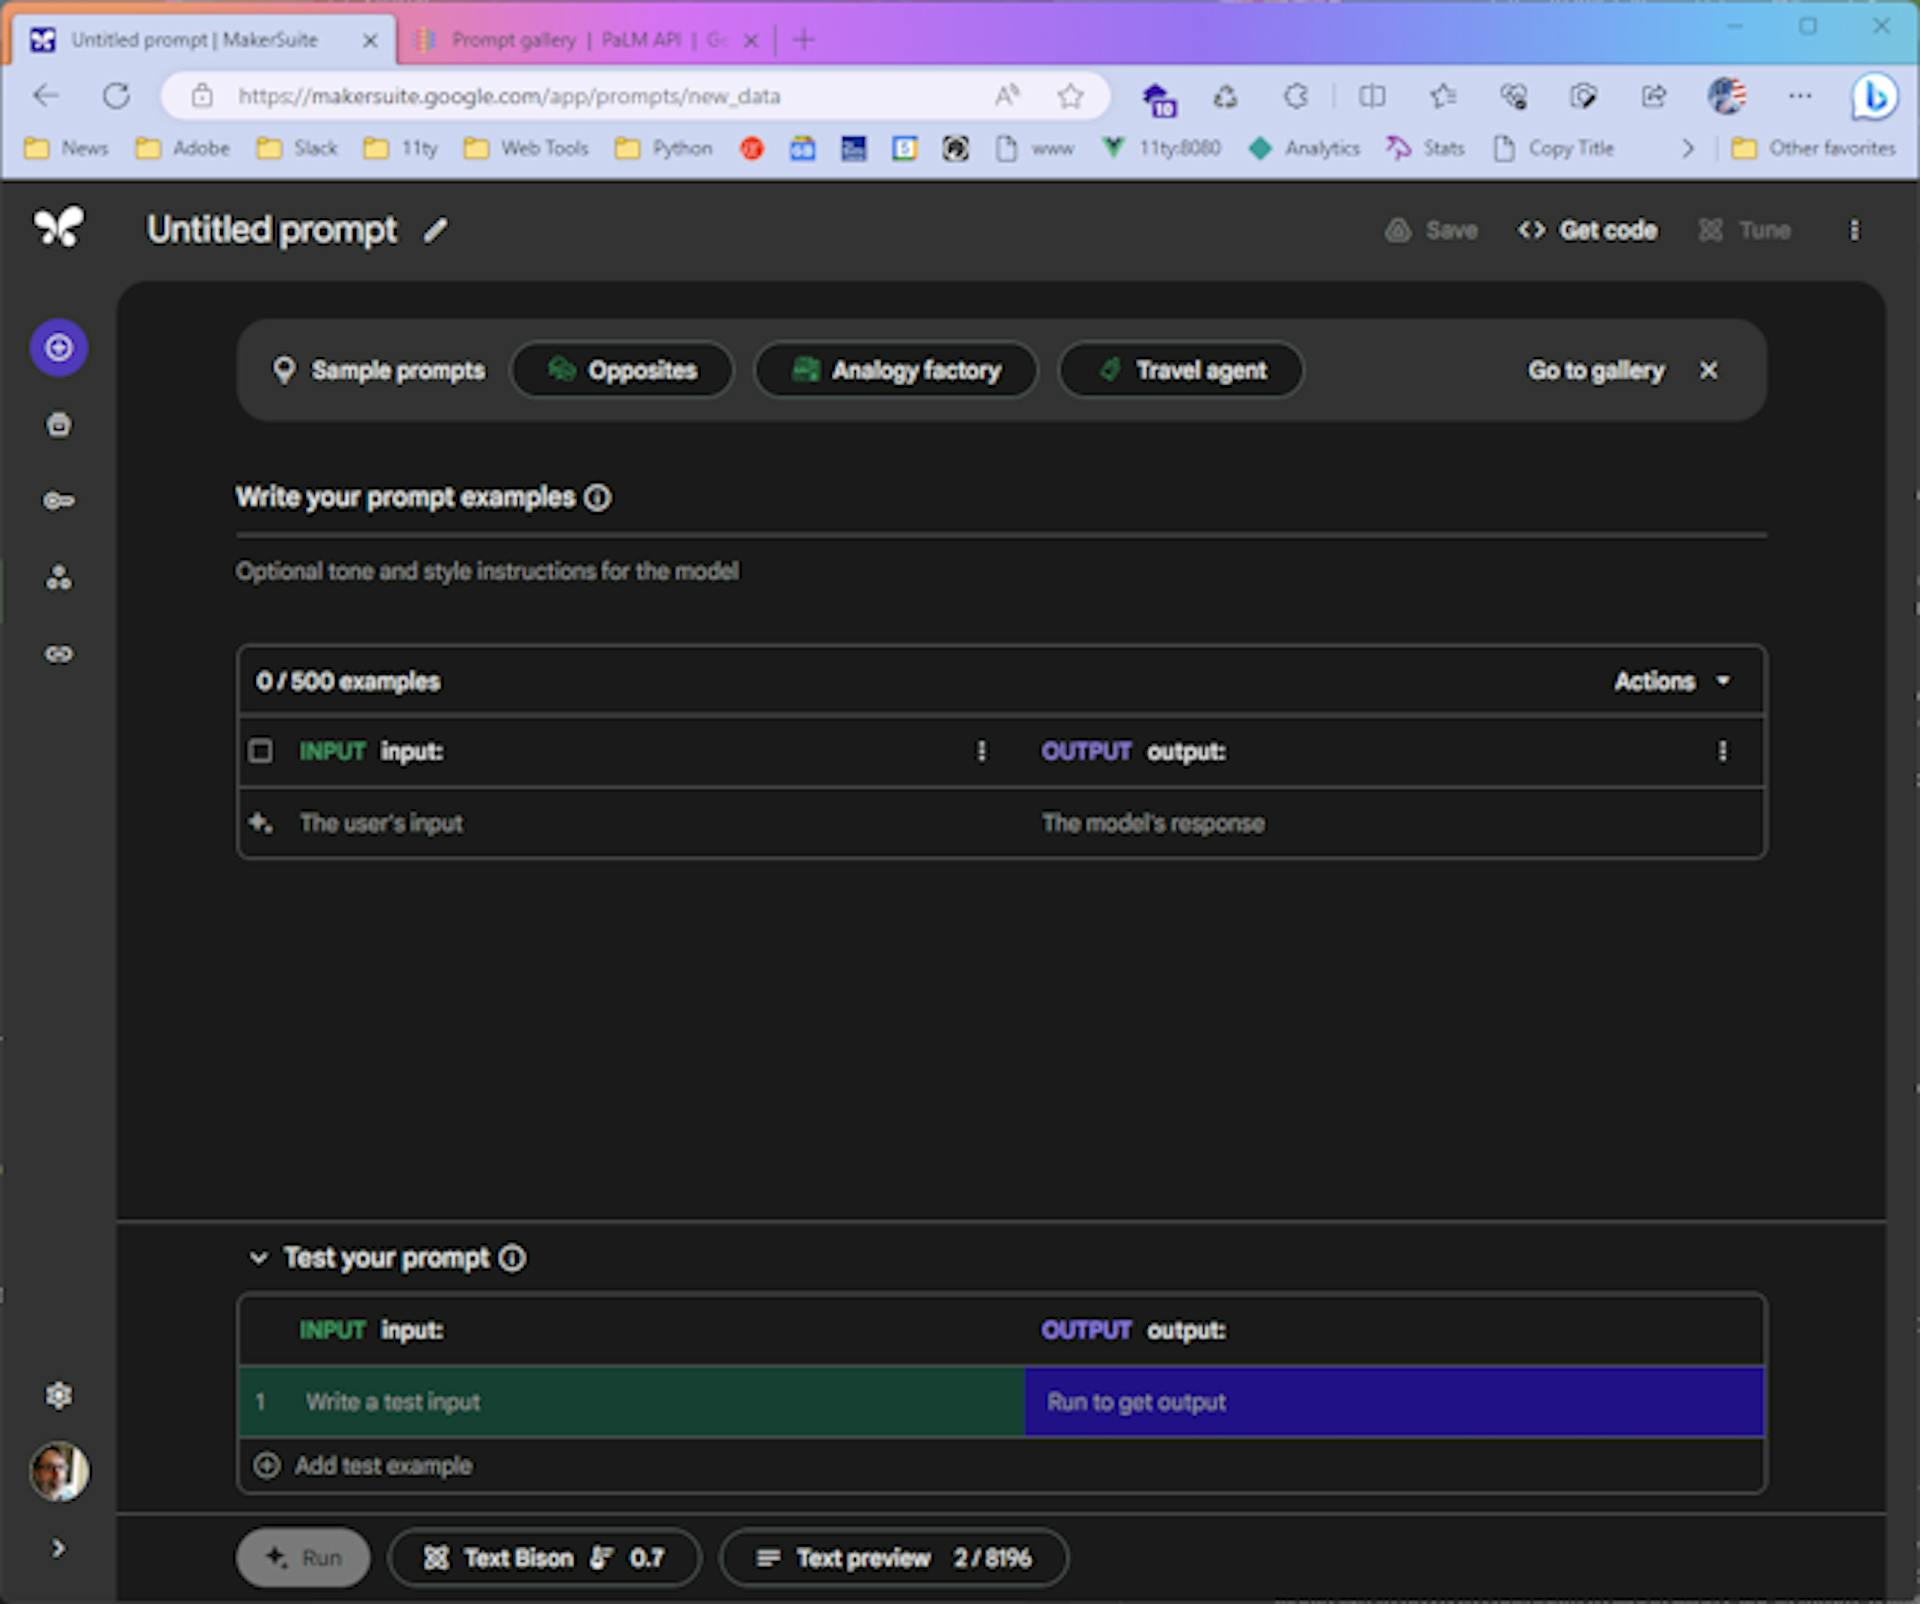Click the Get code button icon
This screenshot has height=1604, width=1920.
tap(1531, 231)
